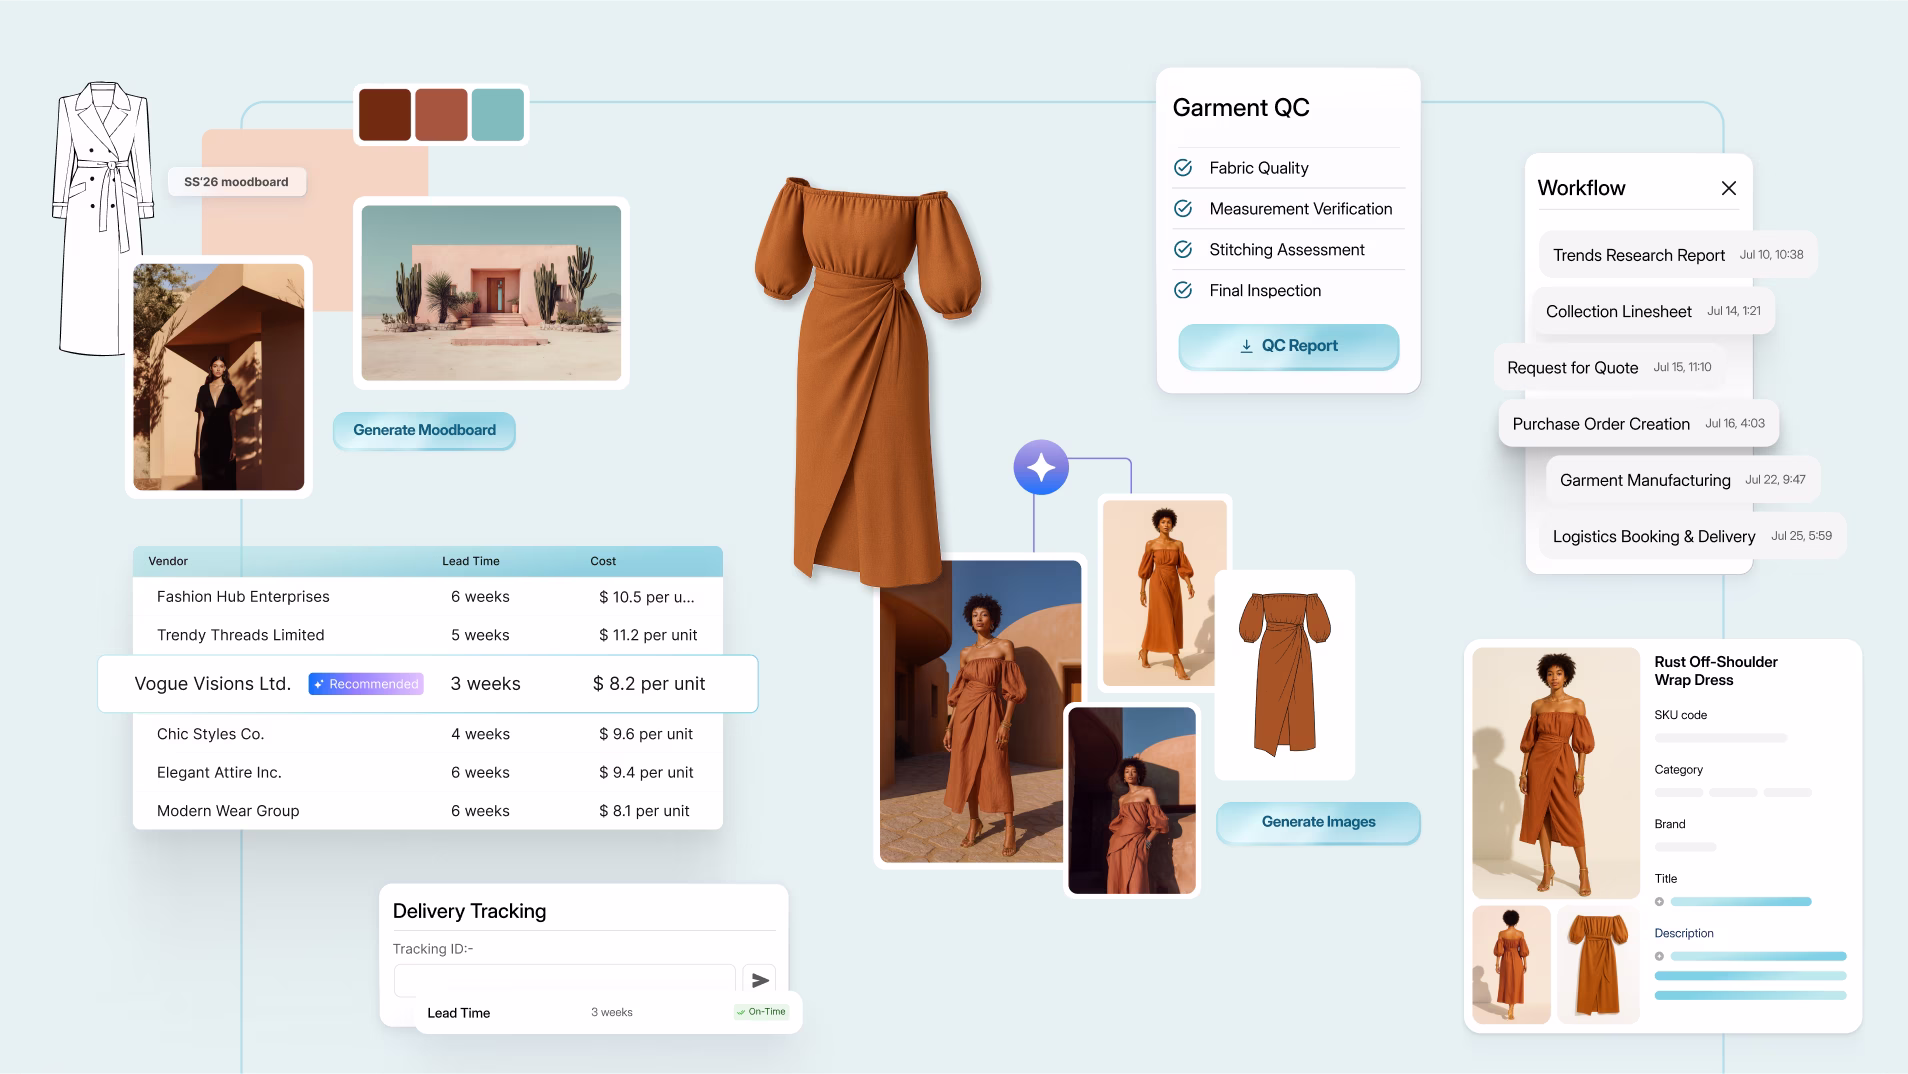The width and height of the screenshot is (1908, 1074).
Task: Select the Vogue Visions Ltd. vendor row
Action: (427, 684)
